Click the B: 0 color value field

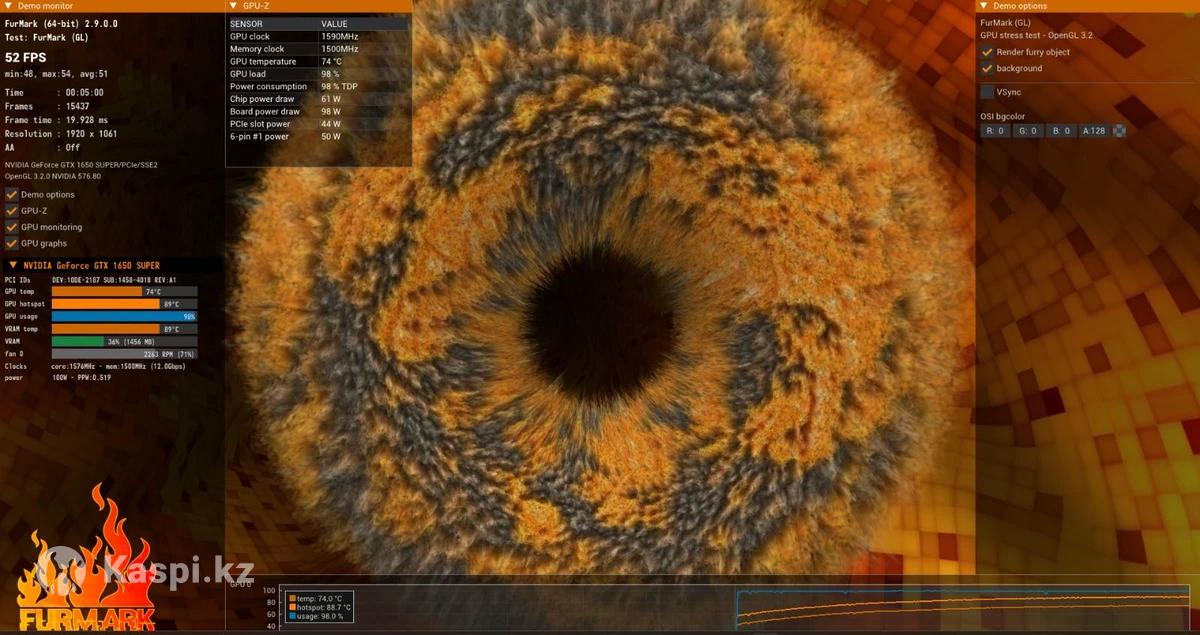pos(1061,131)
